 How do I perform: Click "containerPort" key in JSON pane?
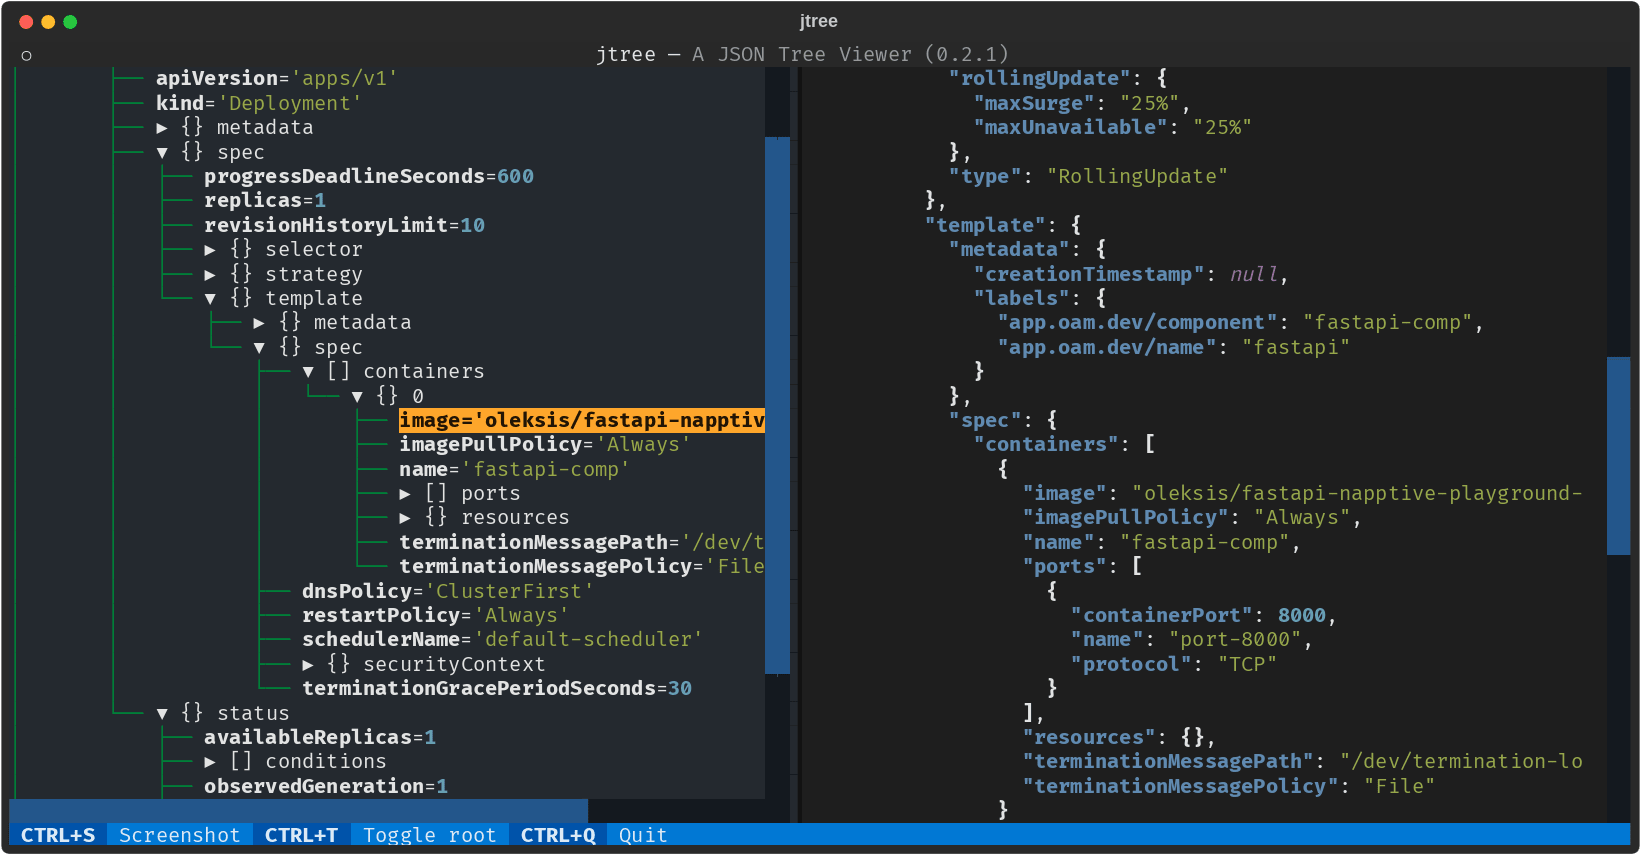pos(1163,616)
